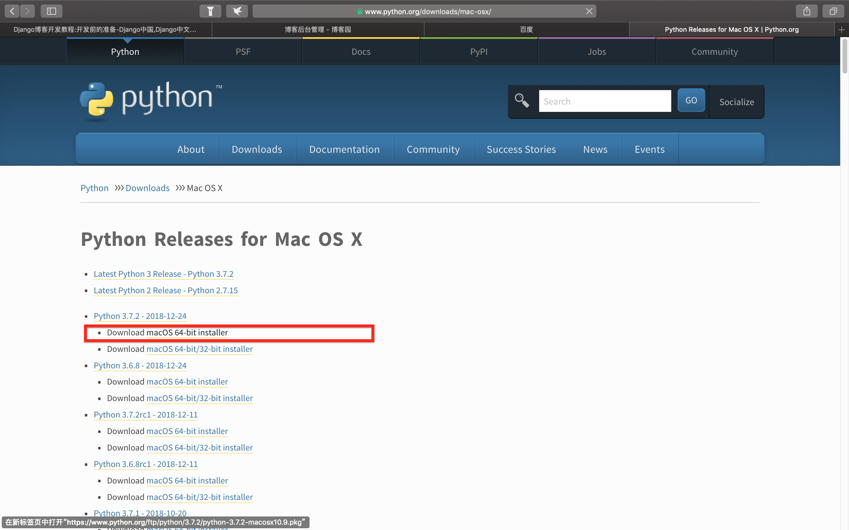The height and width of the screenshot is (530, 849).
Task: Click the GO search button
Action: click(691, 101)
